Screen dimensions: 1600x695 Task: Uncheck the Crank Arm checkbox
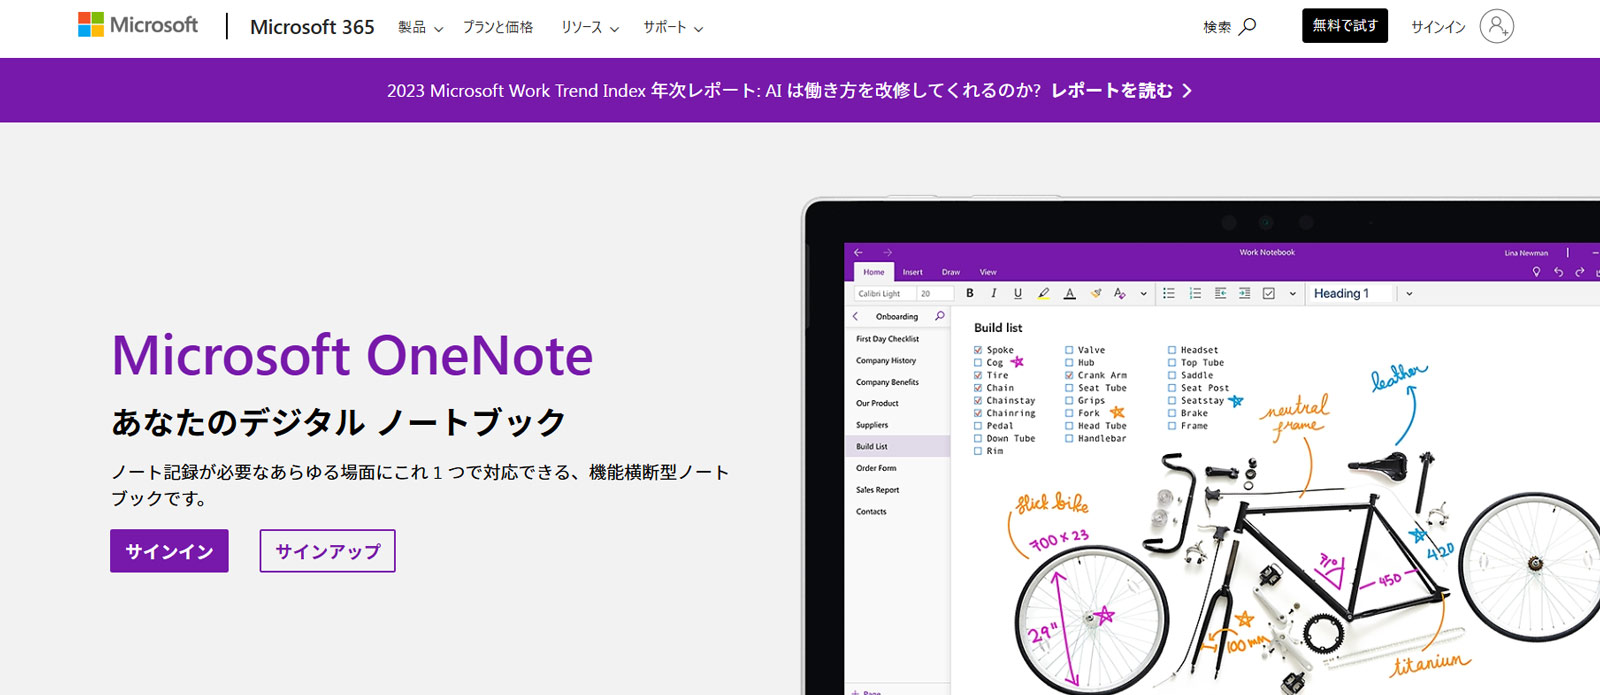pyautogui.click(x=1069, y=375)
